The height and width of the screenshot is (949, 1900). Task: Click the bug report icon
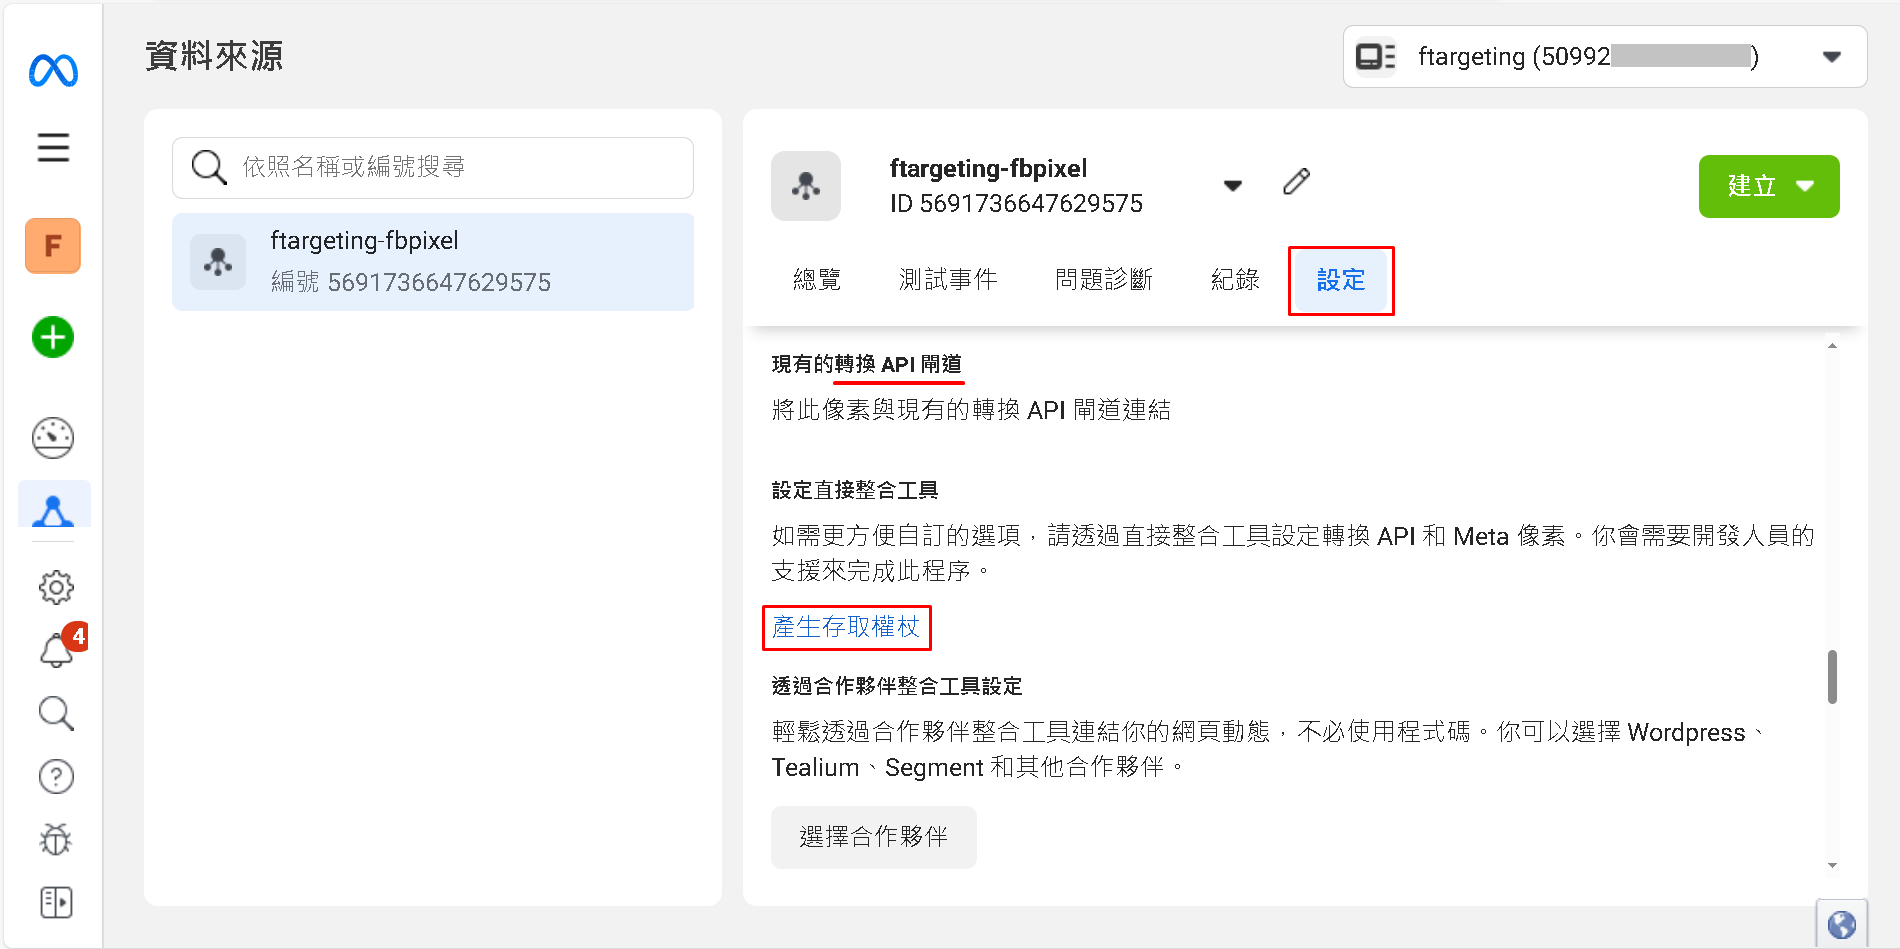point(56,840)
